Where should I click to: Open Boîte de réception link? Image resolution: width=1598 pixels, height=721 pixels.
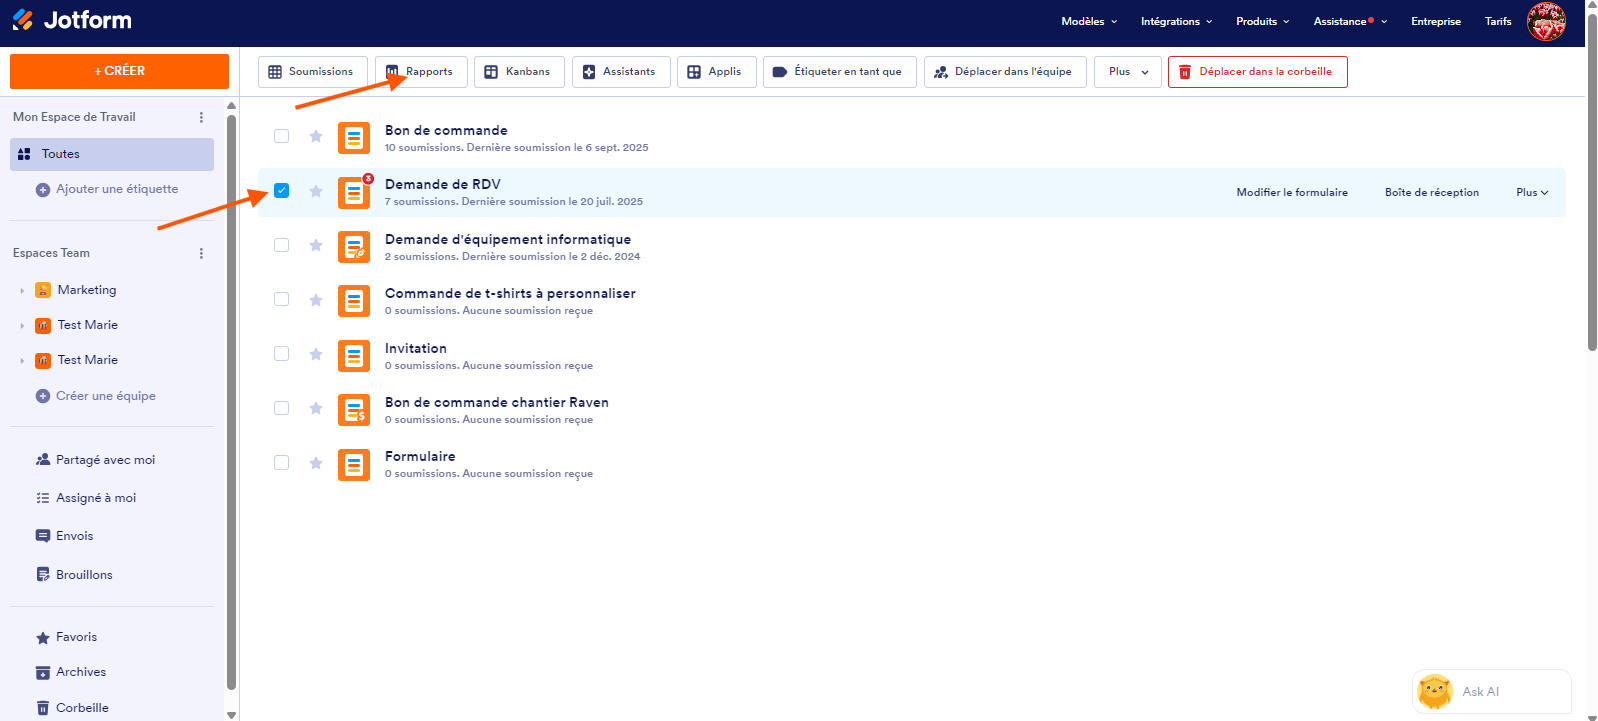[x=1431, y=192]
